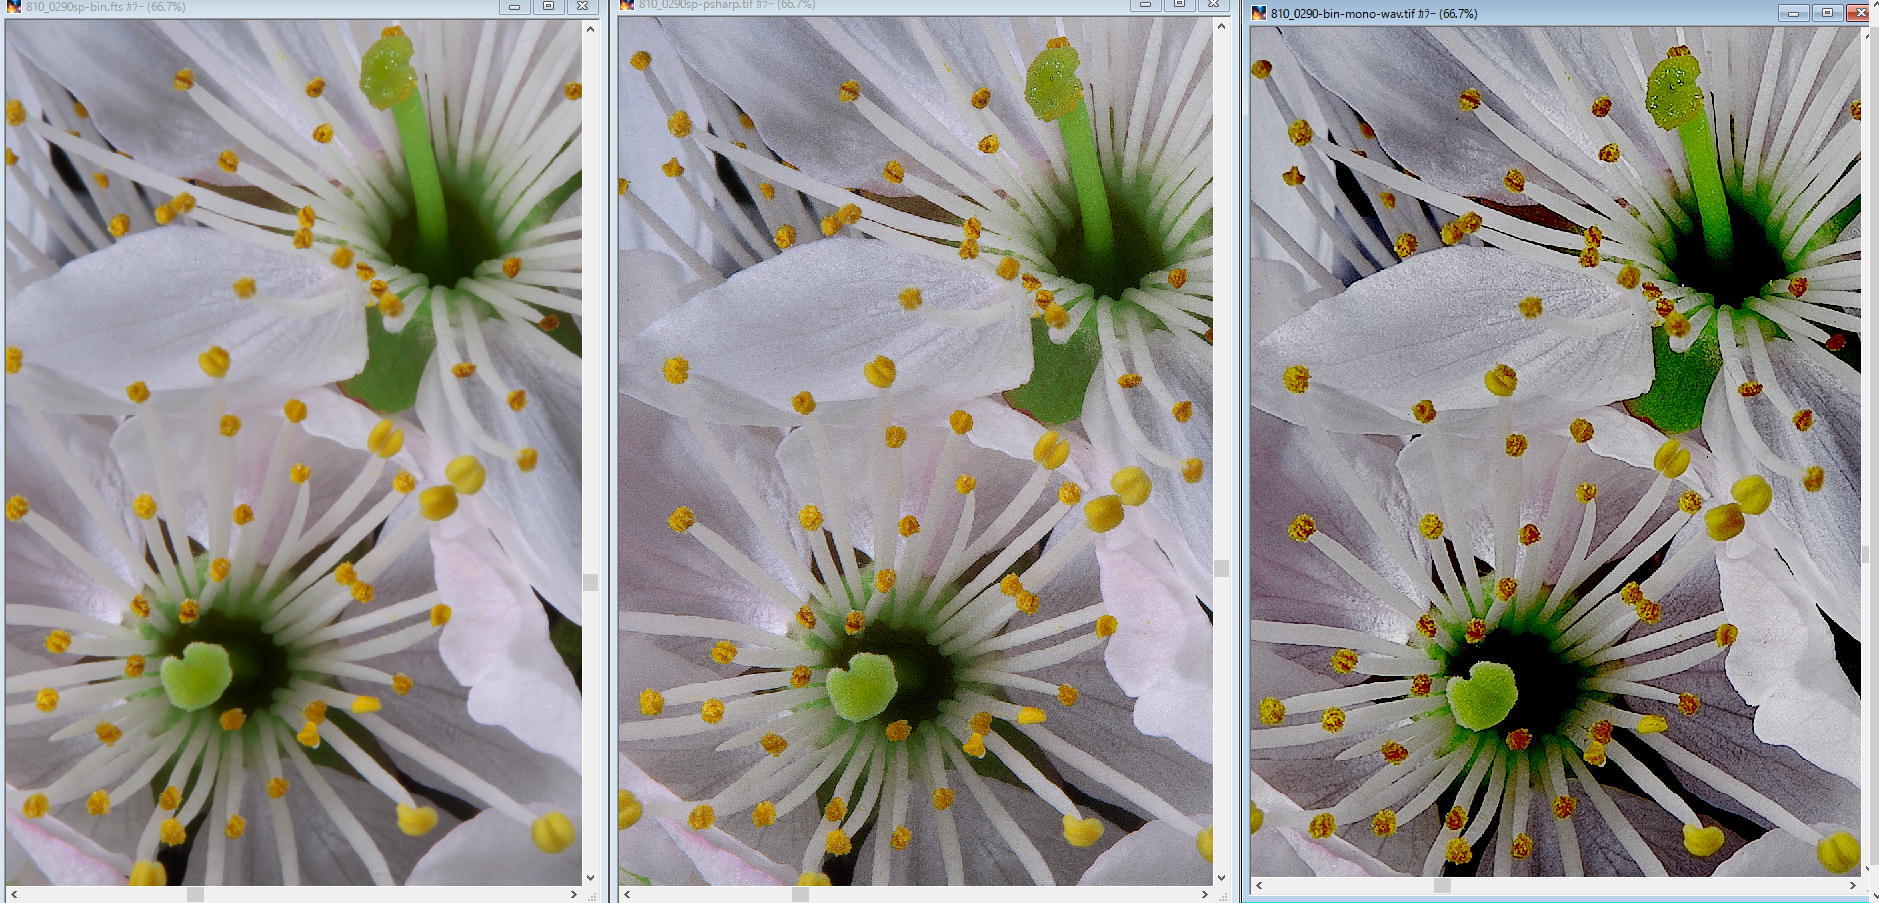Maximize the 810_0290sp-bin.fts window
Screen dimensions: 1879x903
[548, 6]
